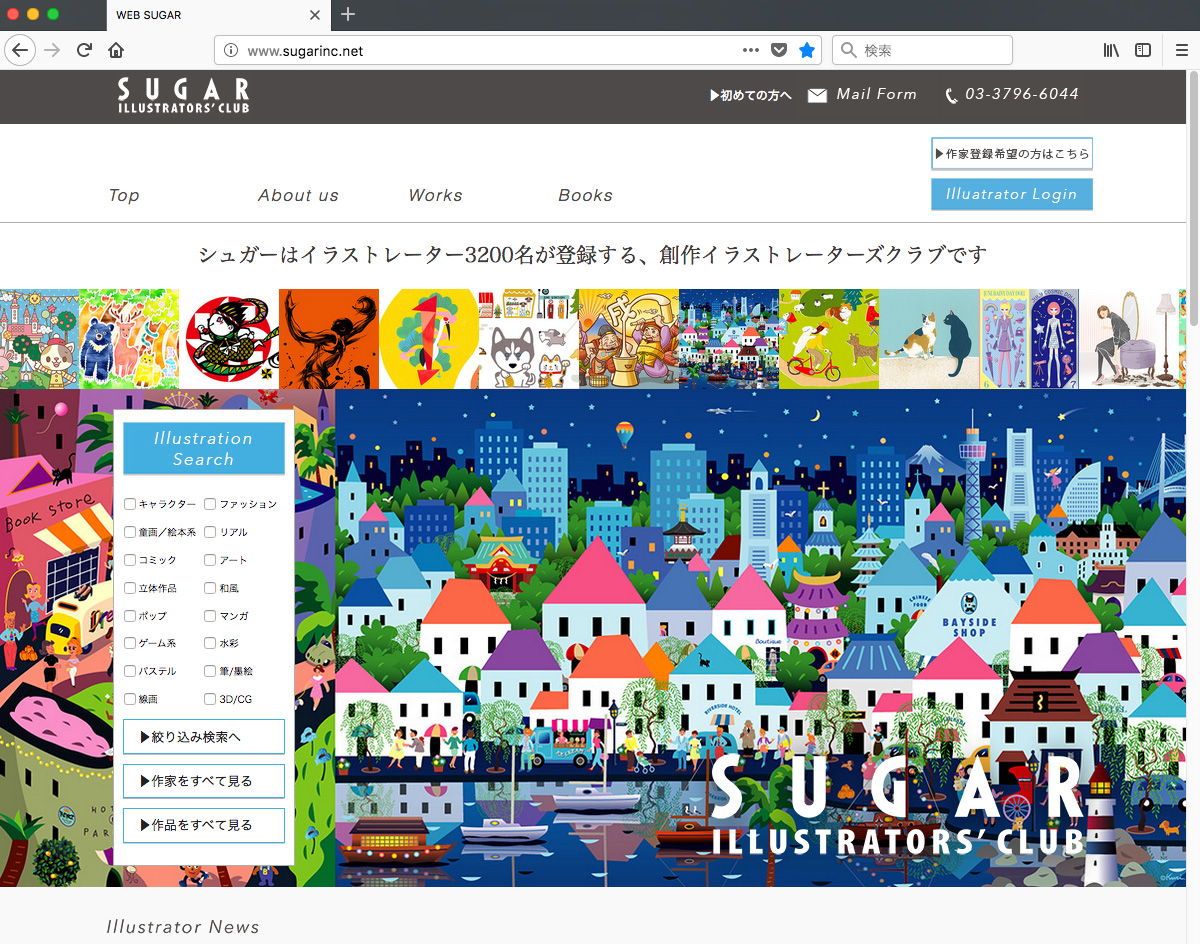Open the Mail Form link
Viewport: 1200px width, 944px height.
tap(876, 94)
